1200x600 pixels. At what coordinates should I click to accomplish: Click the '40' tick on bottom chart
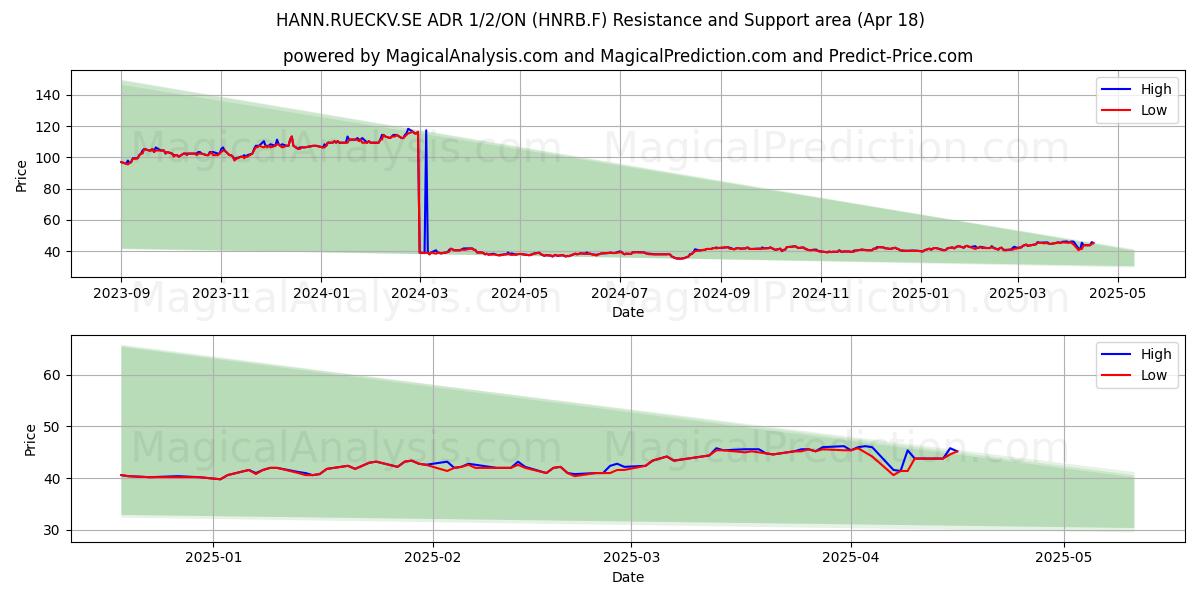pyautogui.click(x=53, y=479)
